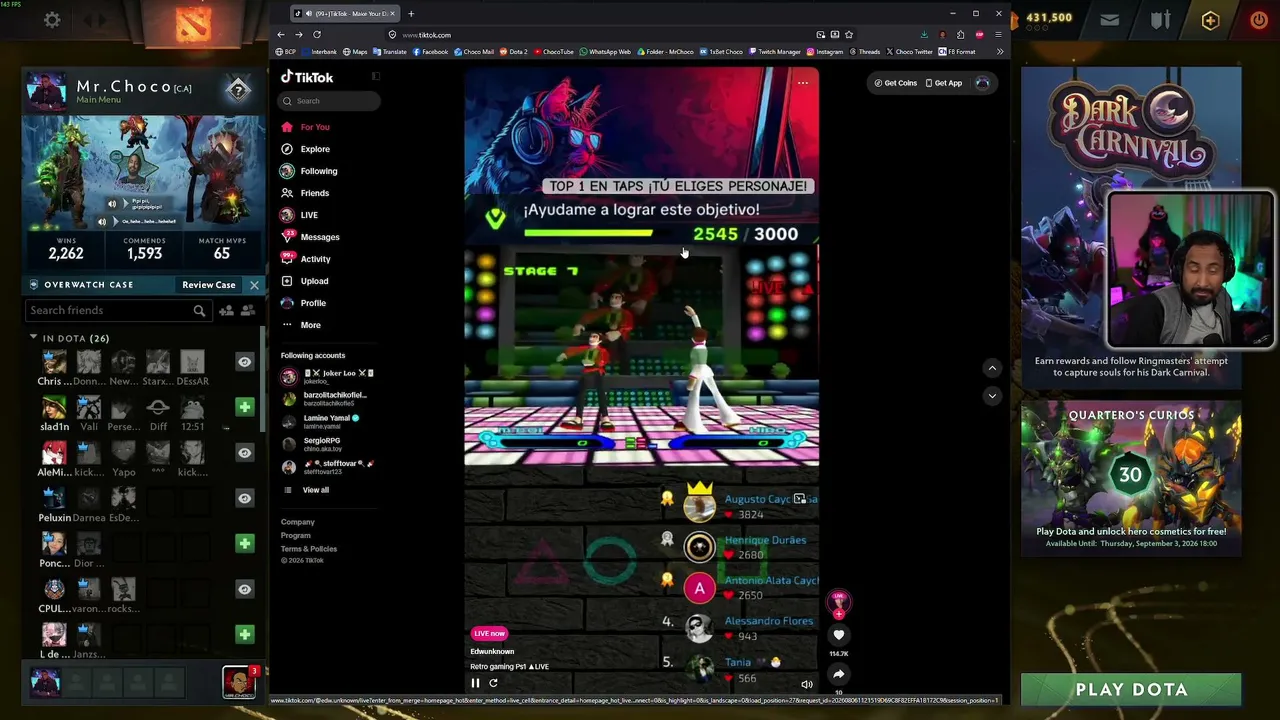Like the video with heart icon
The height and width of the screenshot is (720, 1280).
tap(839, 635)
